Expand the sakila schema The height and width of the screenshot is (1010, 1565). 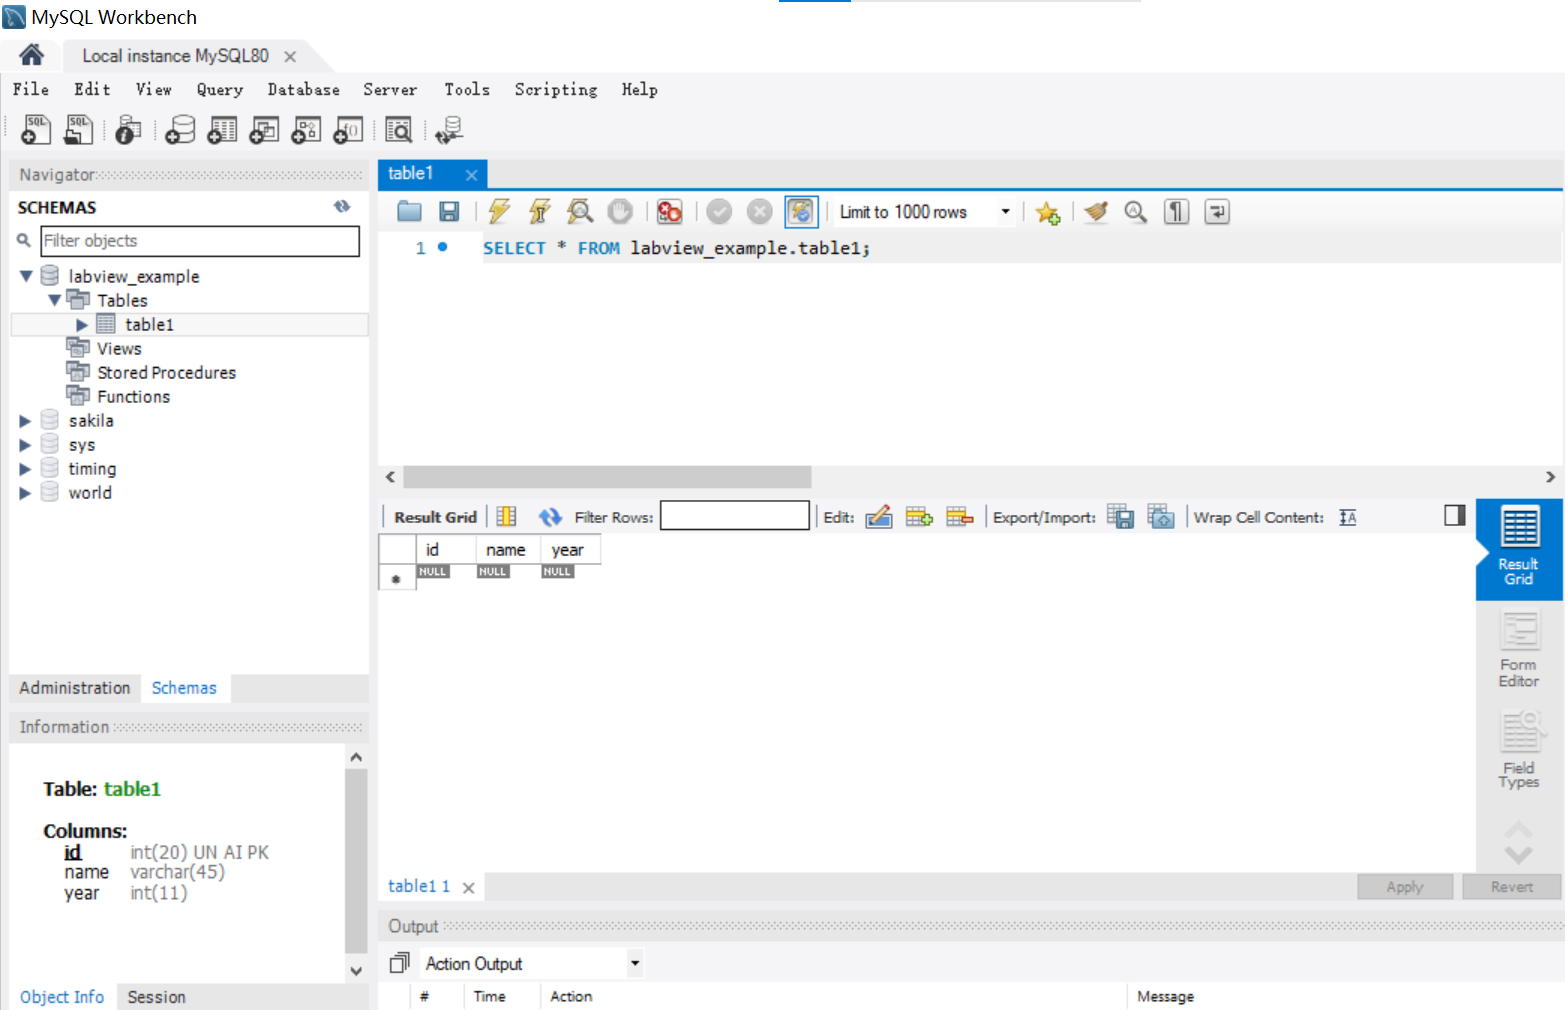tap(24, 420)
